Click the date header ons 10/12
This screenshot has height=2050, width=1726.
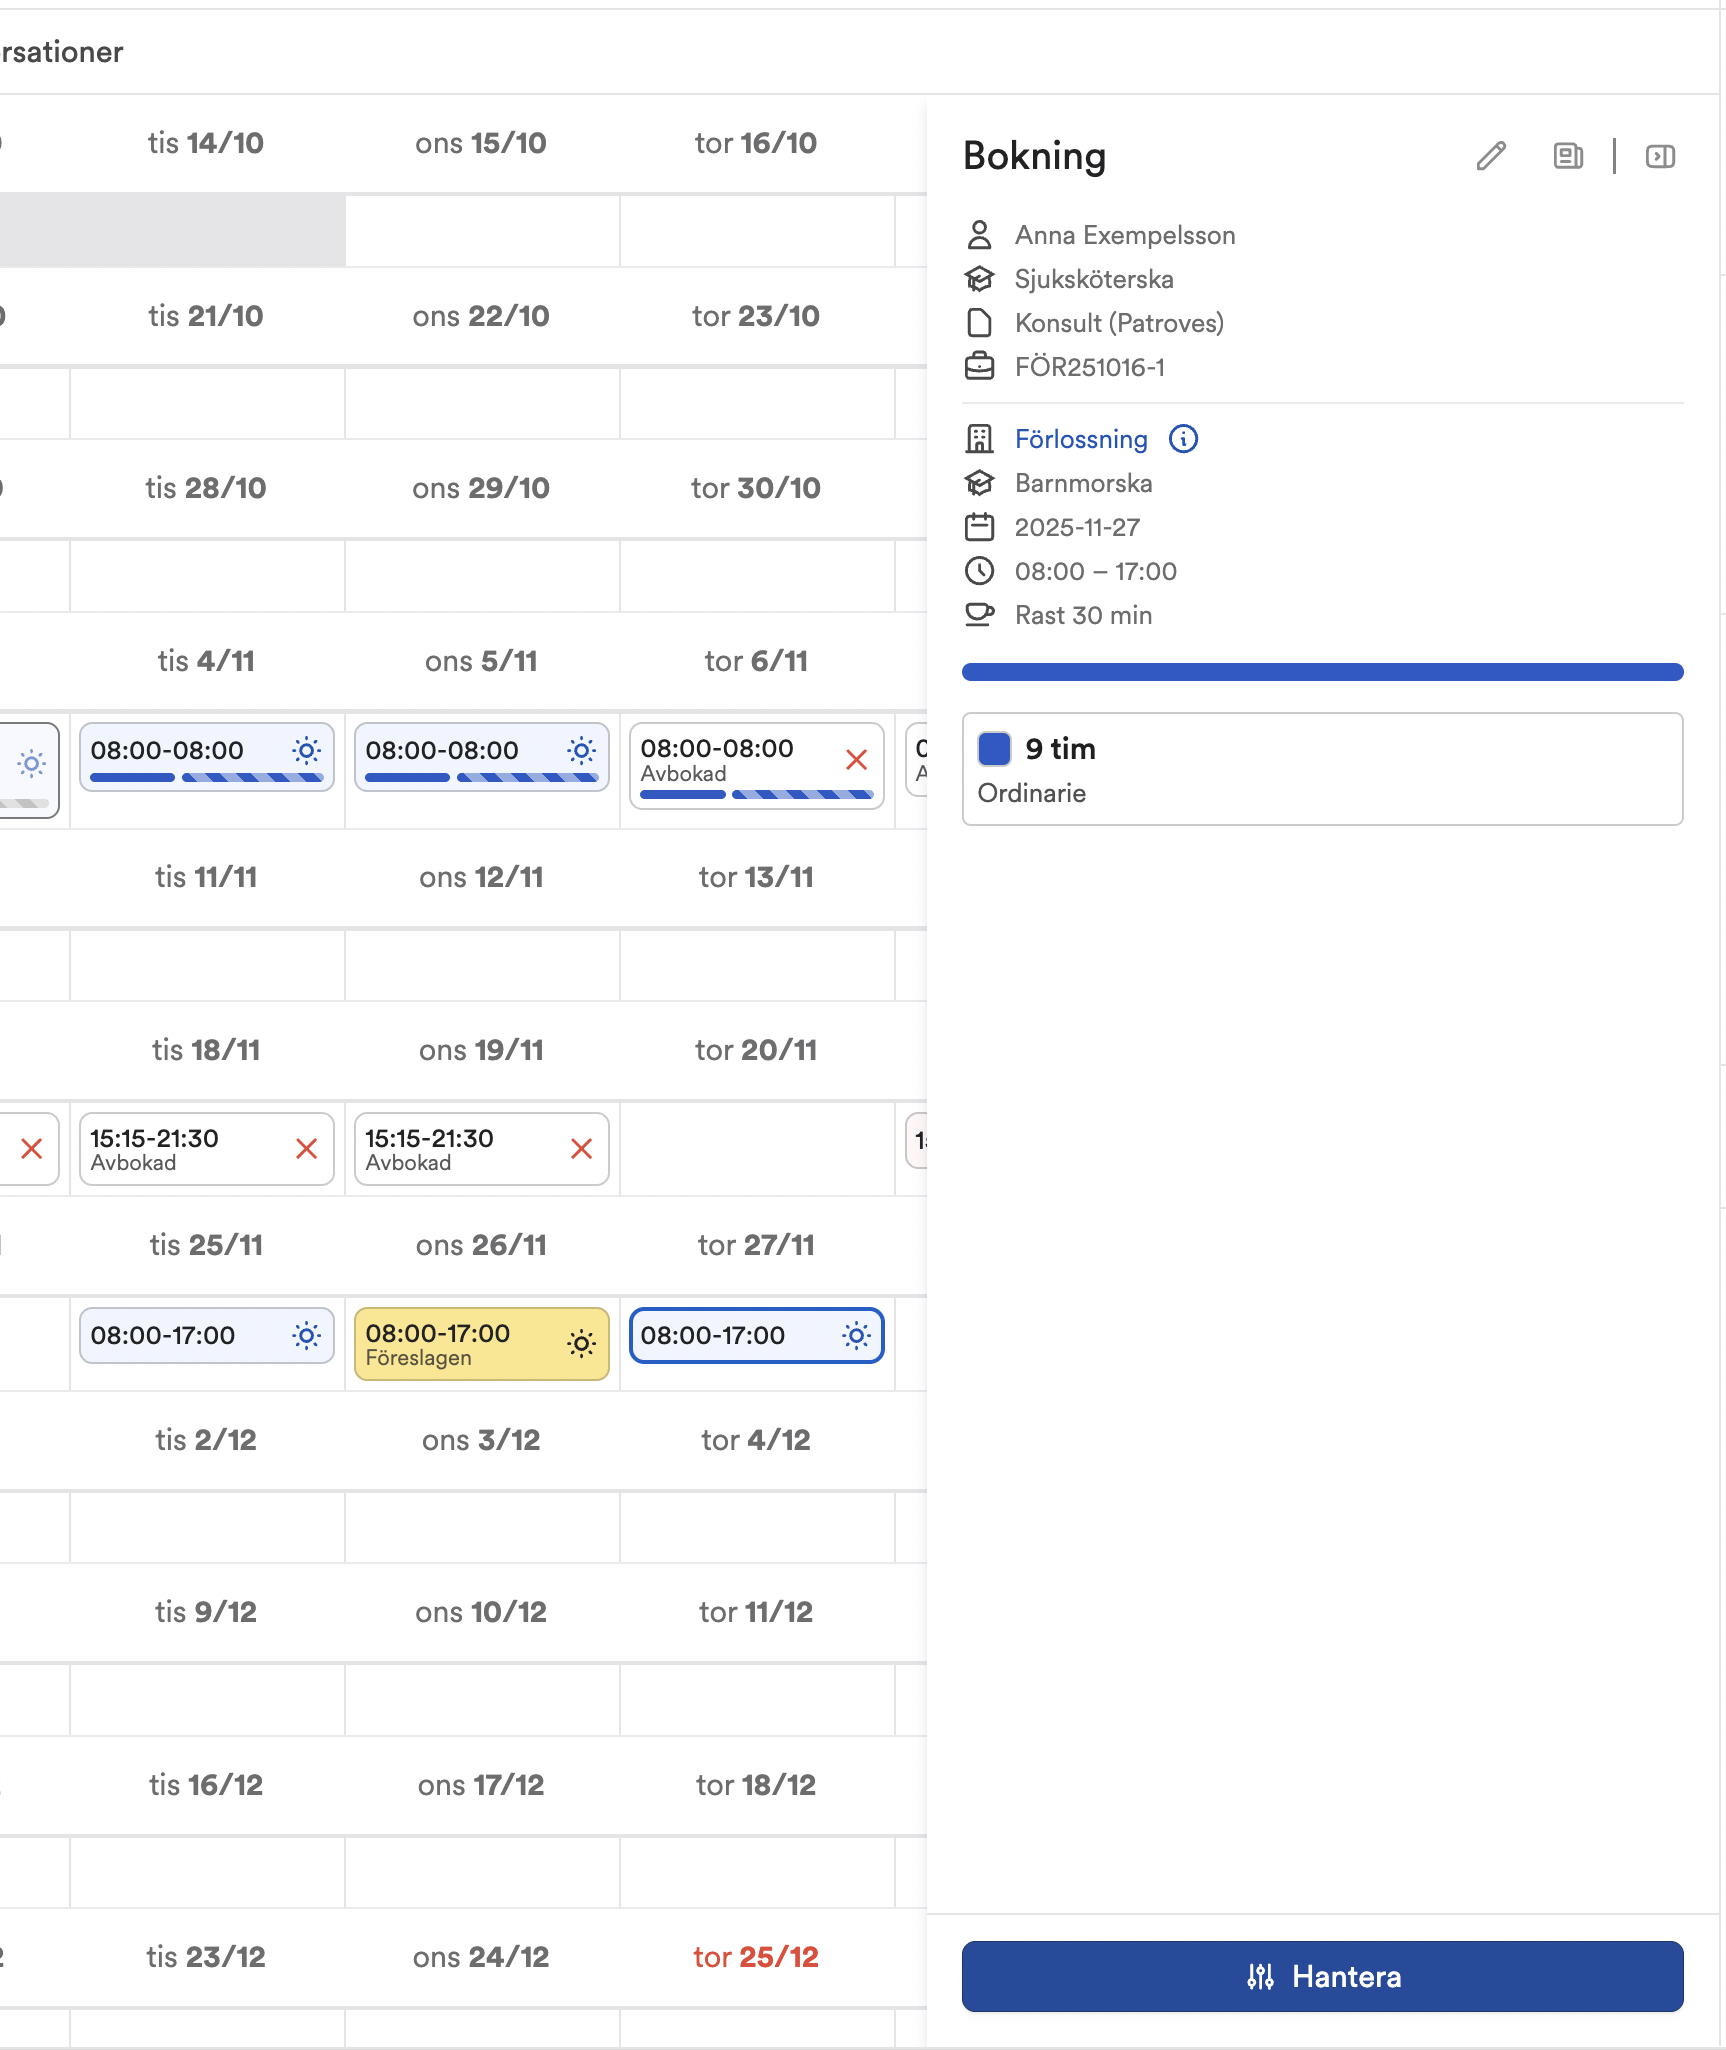click(481, 1612)
